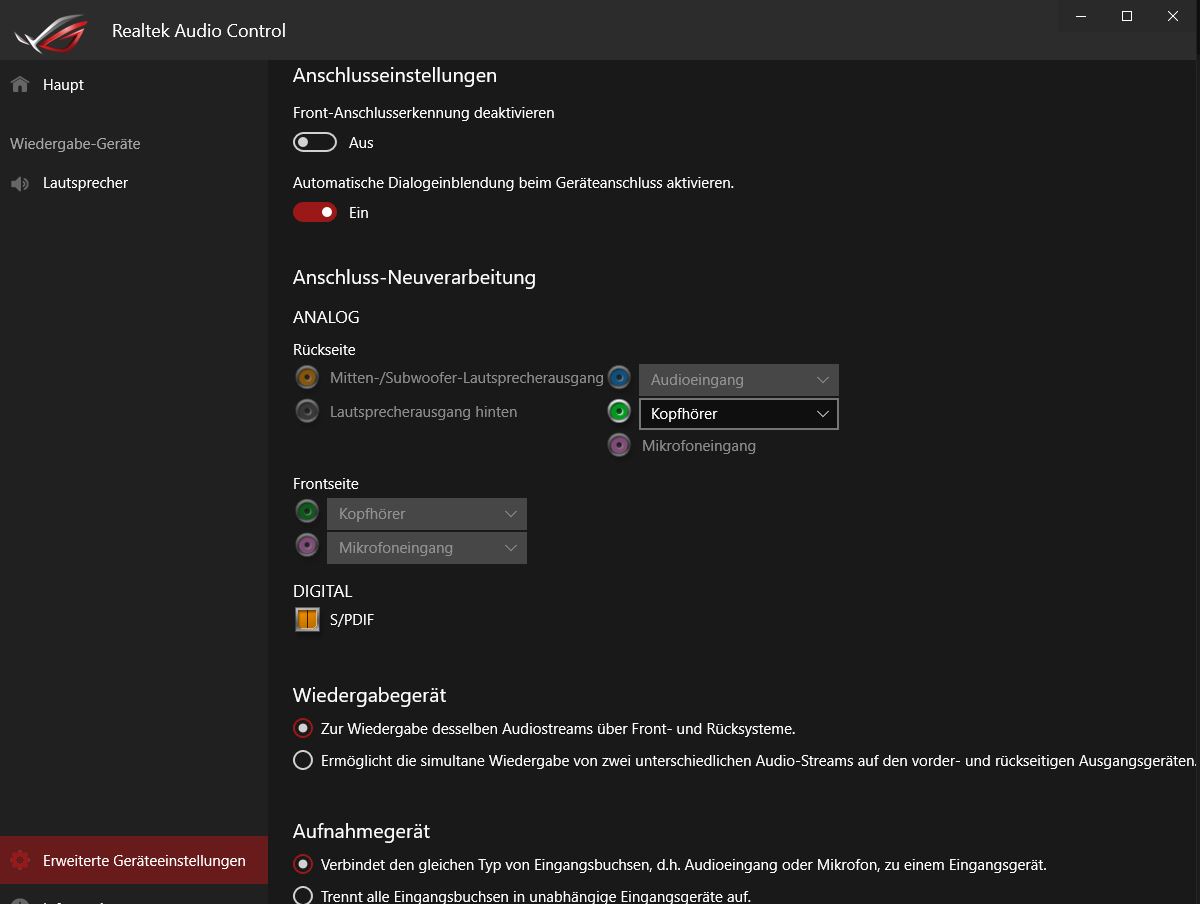The image size is (1200, 904).
Task: Close the Realtek Audio Control window
Action: (x=1174, y=16)
